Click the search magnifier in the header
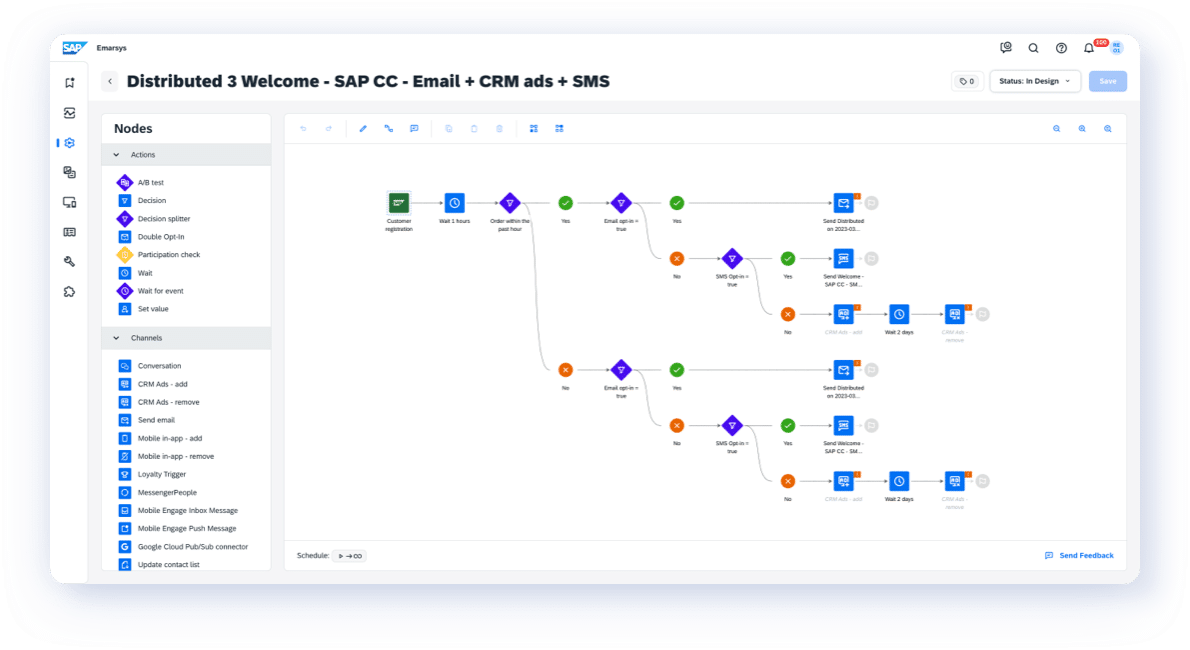The width and height of the screenshot is (1190, 650). (1034, 48)
